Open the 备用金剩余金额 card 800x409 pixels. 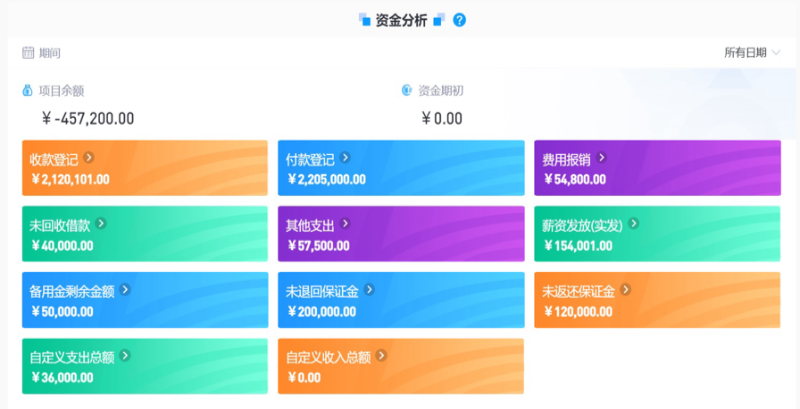144,300
